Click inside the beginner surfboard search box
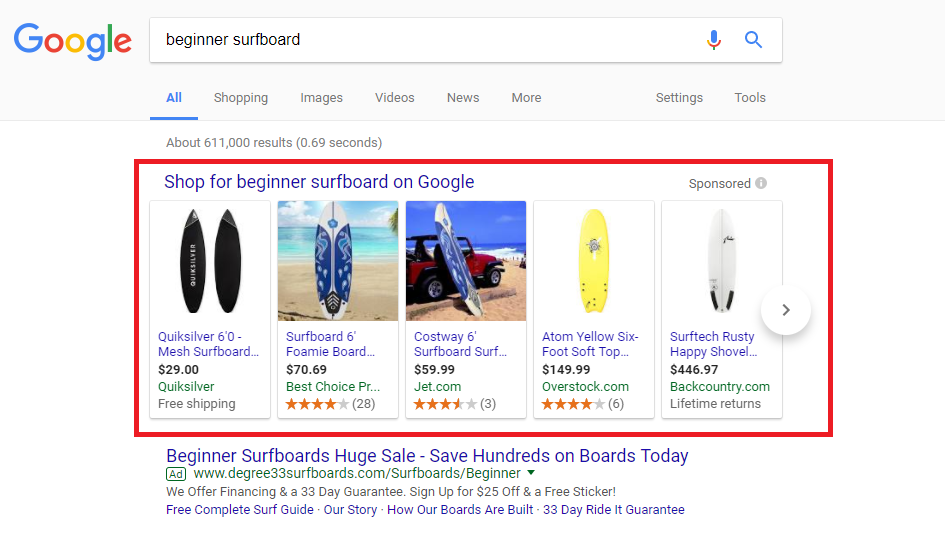Viewport: 945px width, 538px height. pyautogui.click(x=420, y=40)
